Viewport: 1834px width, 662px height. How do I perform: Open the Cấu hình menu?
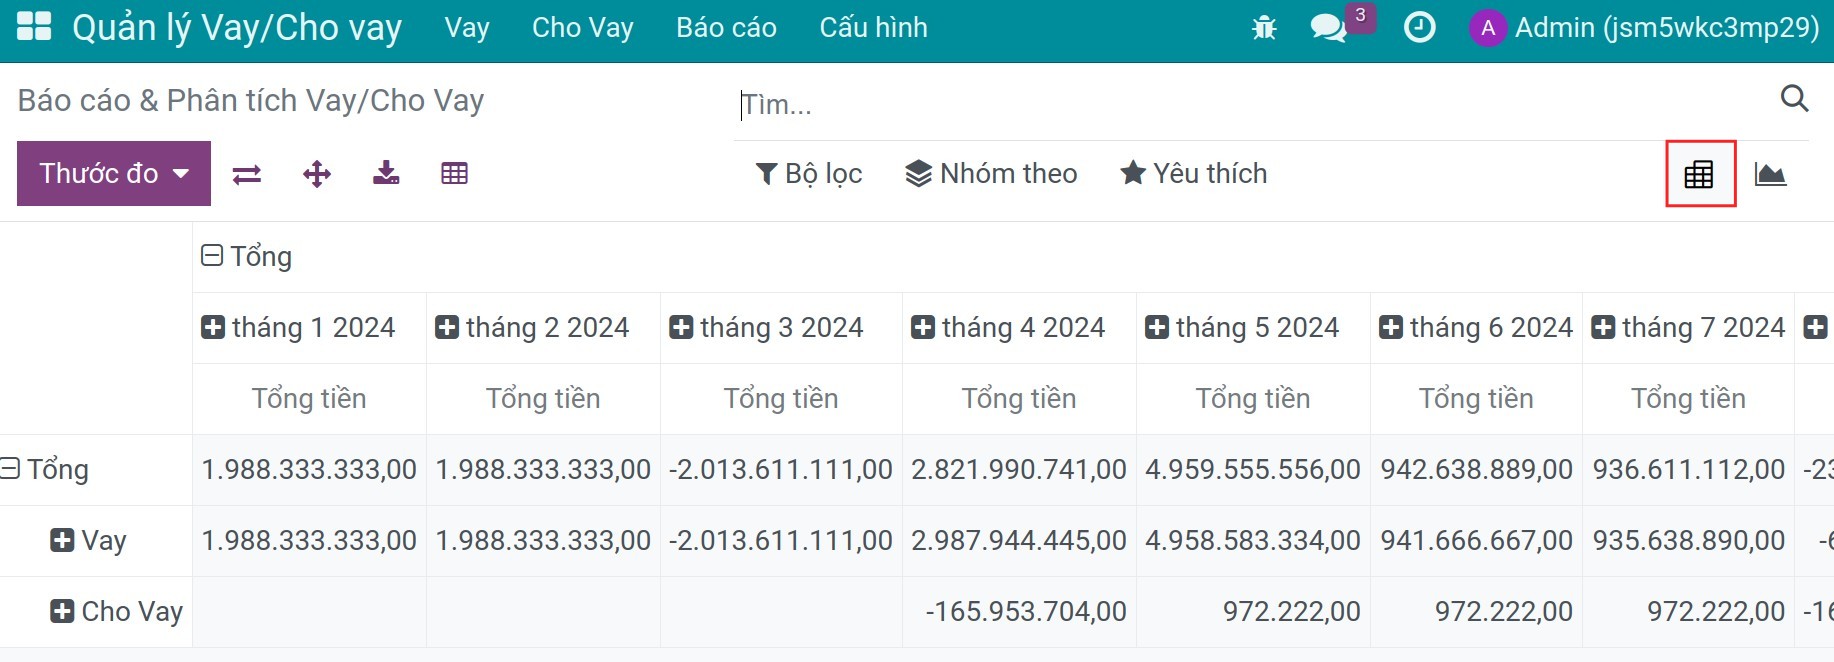873,28
